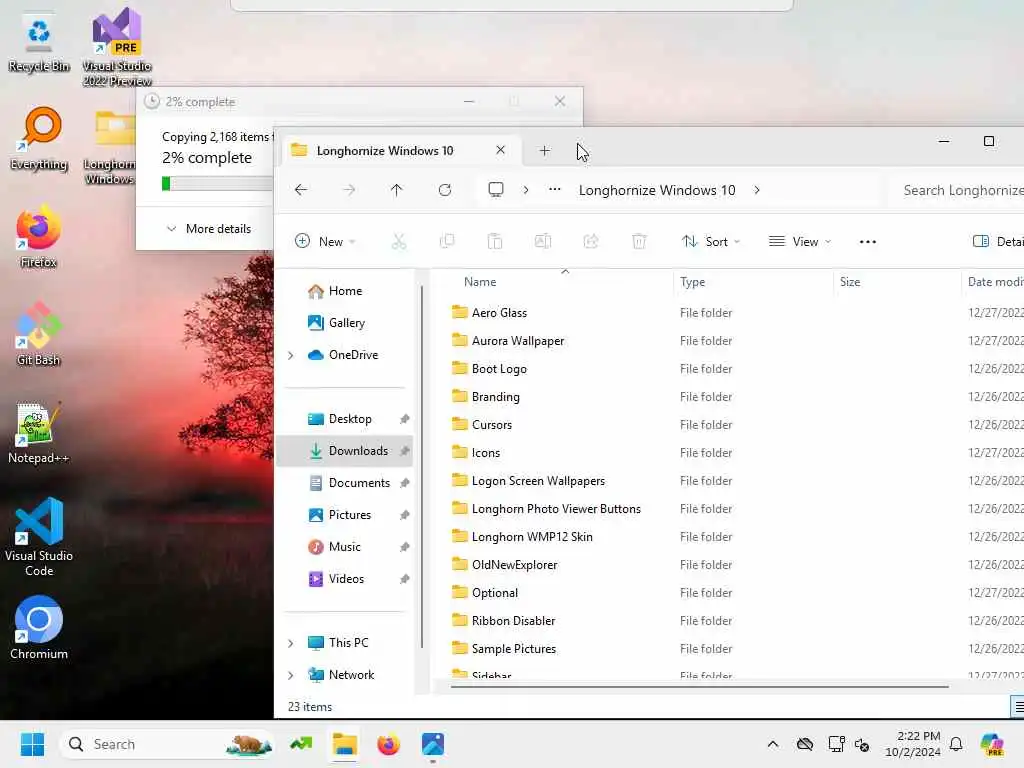1024x768 pixels.
Task: Open Pictures in the navigation pane
Action: coord(345,515)
